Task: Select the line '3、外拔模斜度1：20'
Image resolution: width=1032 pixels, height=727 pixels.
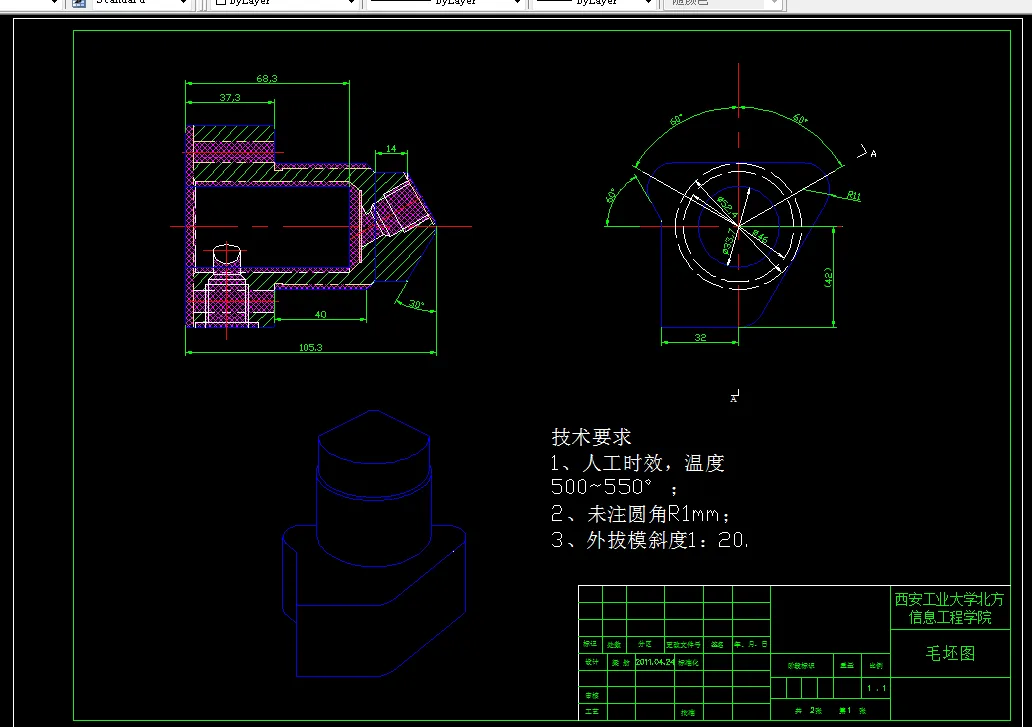Action: click(x=650, y=541)
